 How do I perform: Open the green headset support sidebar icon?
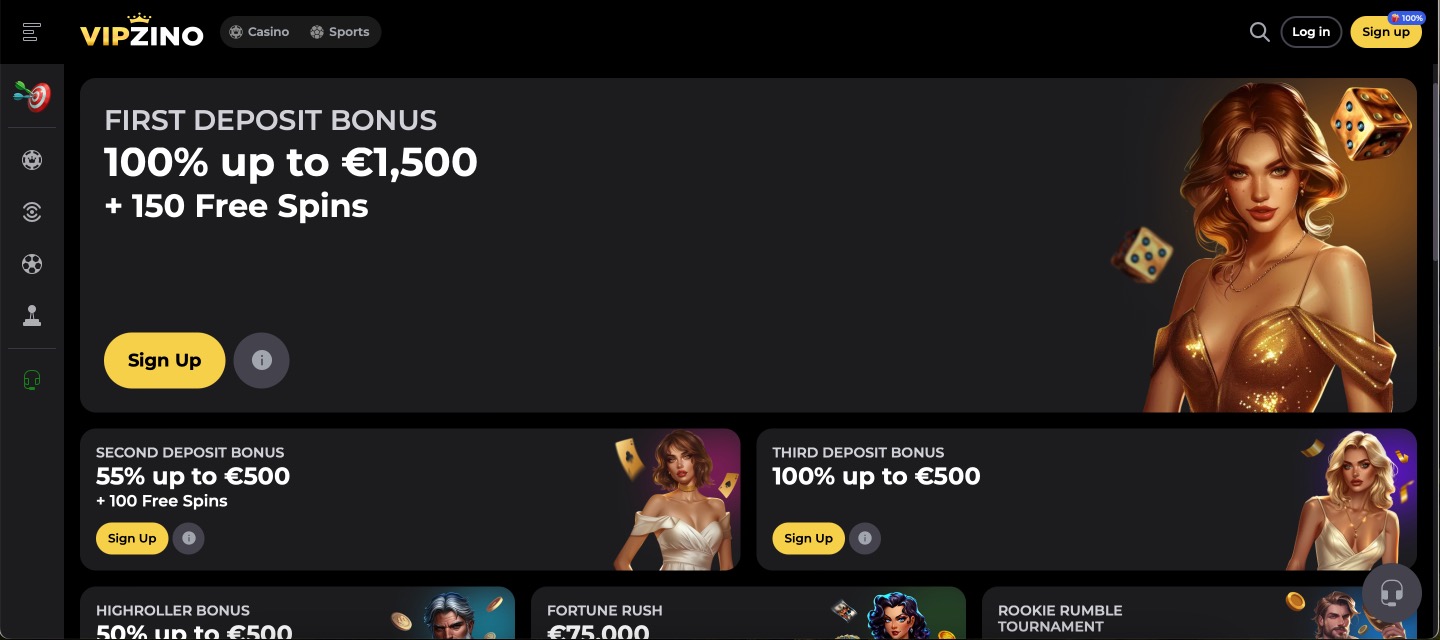[x=32, y=380]
